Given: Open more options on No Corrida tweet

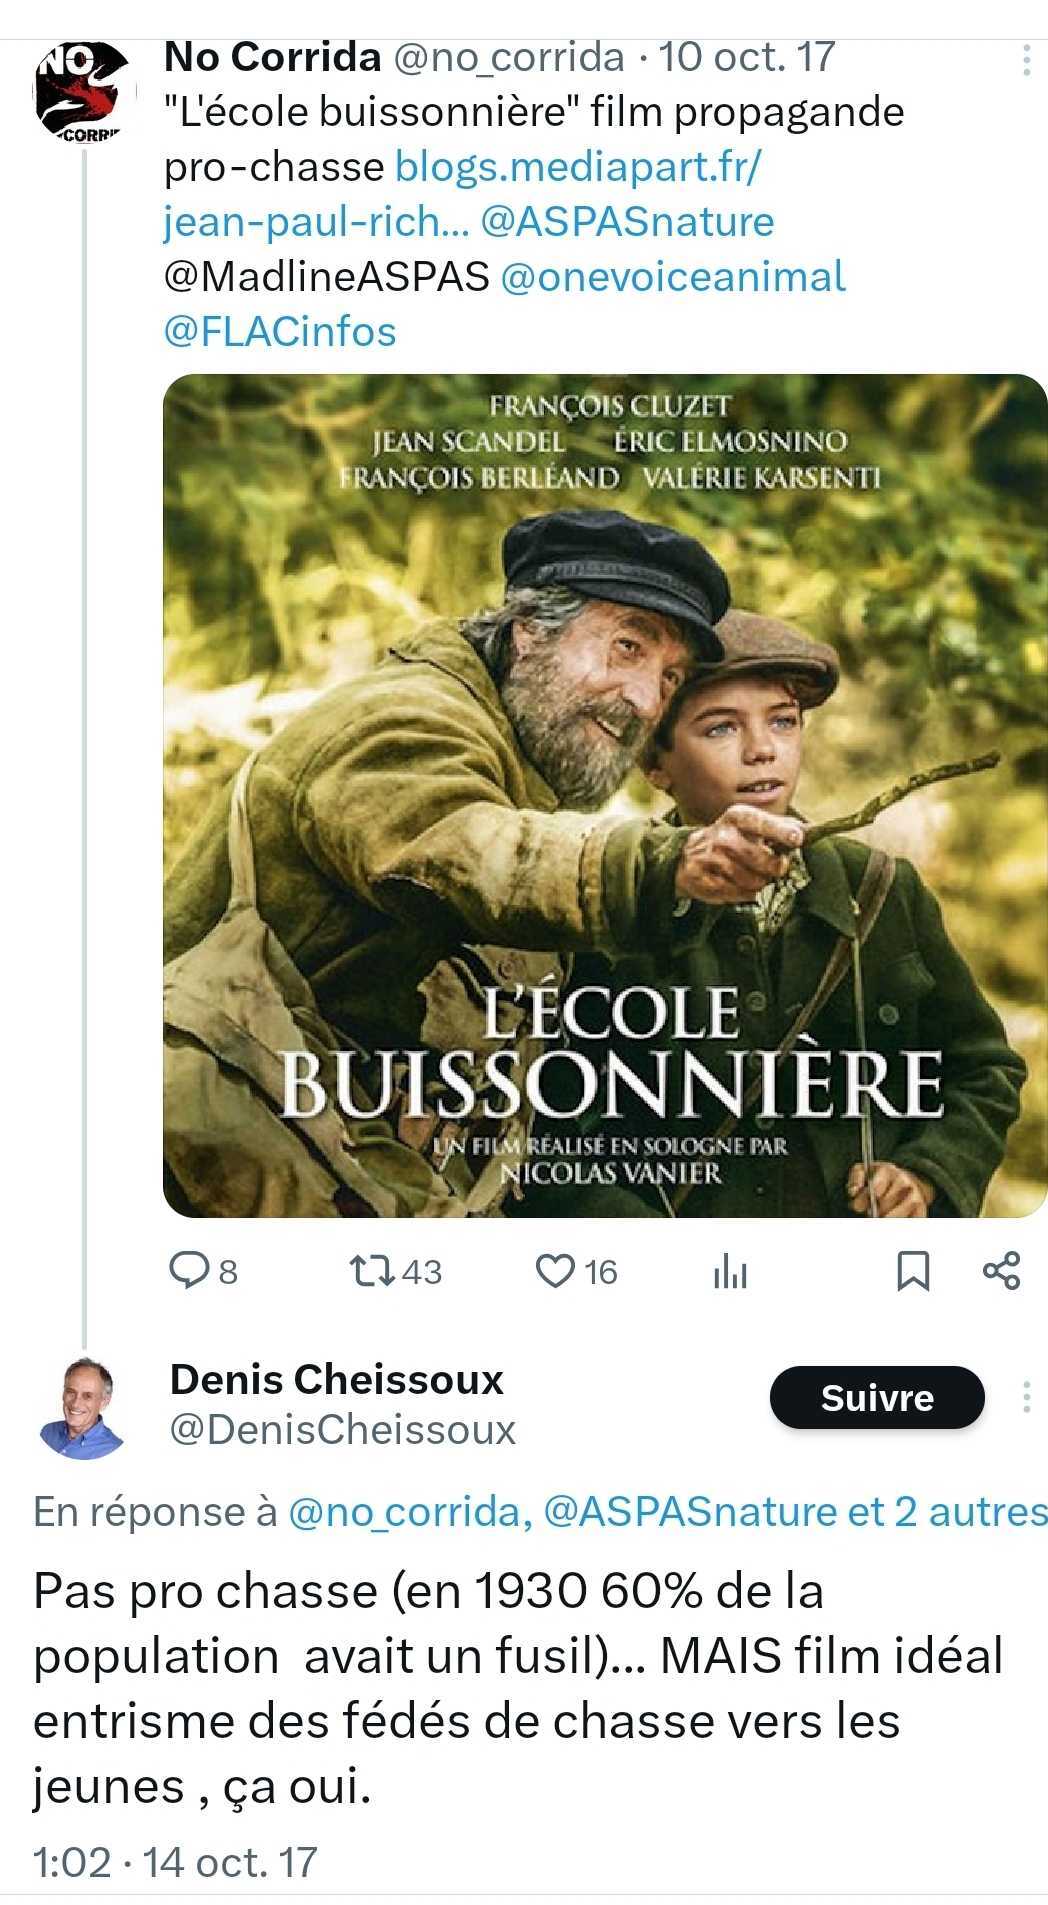Looking at the screenshot, I should [x=1026, y=60].
